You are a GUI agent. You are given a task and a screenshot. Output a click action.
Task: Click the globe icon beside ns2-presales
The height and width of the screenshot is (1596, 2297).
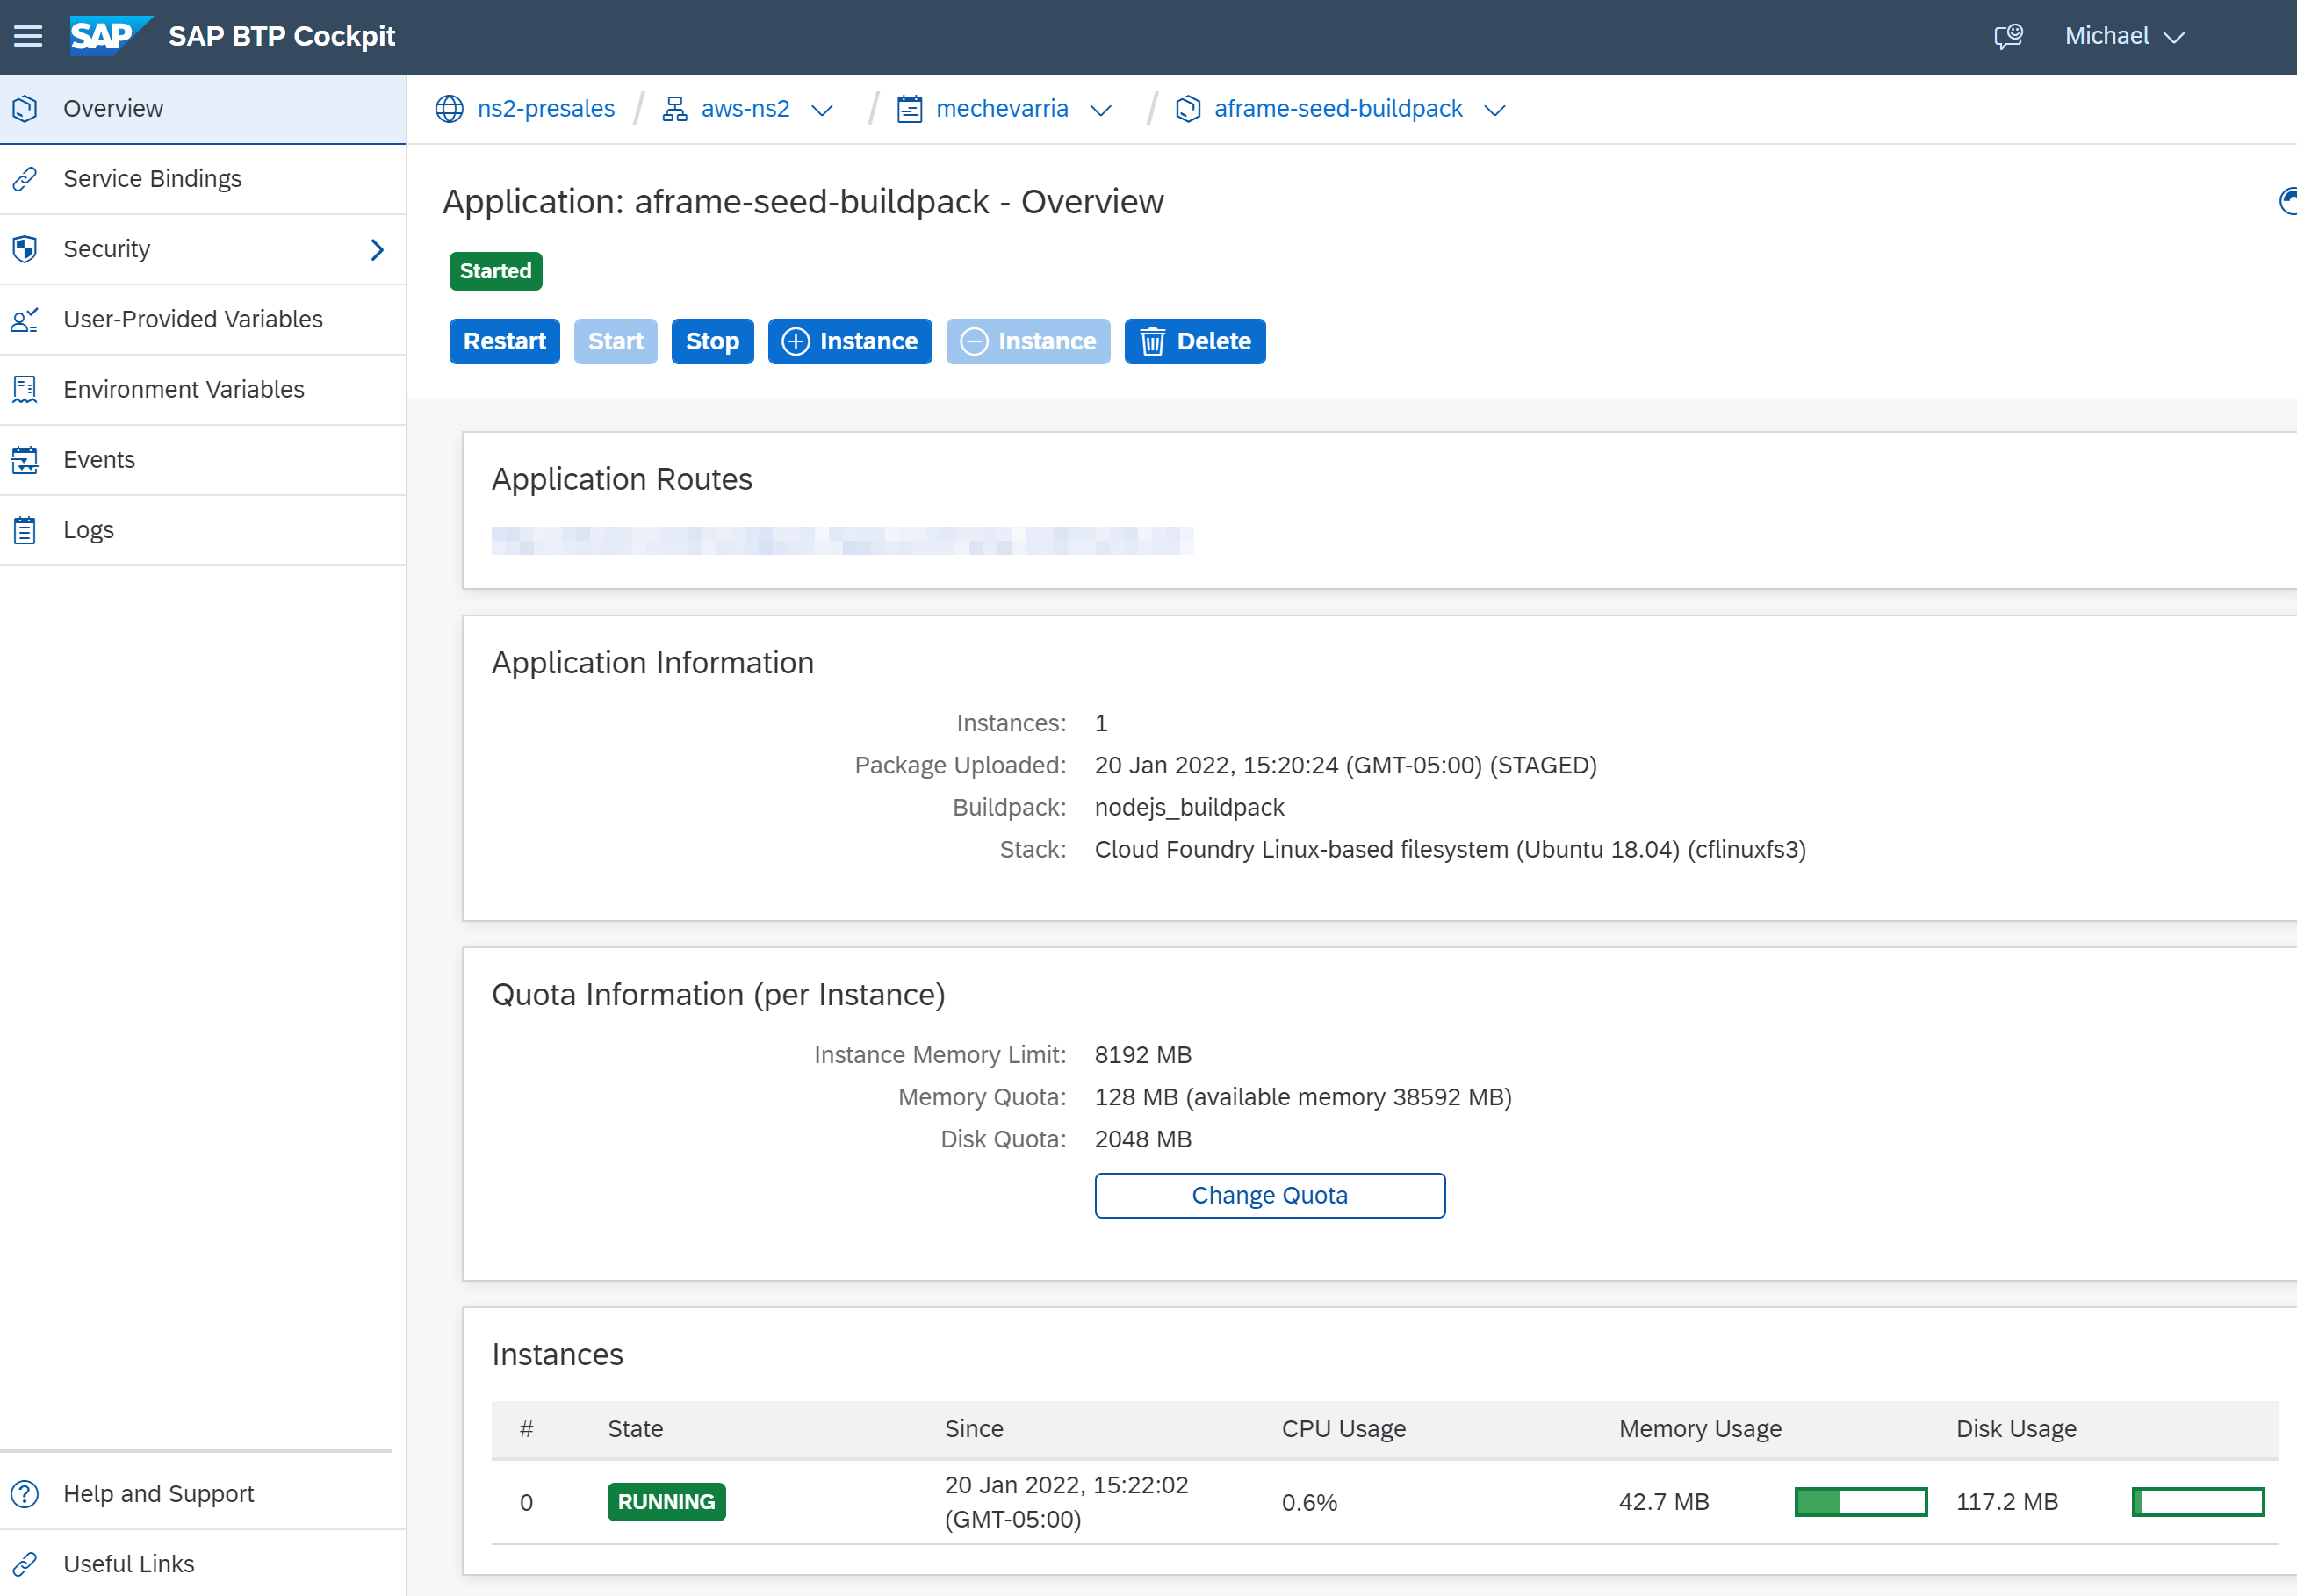(x=450, y=109)
